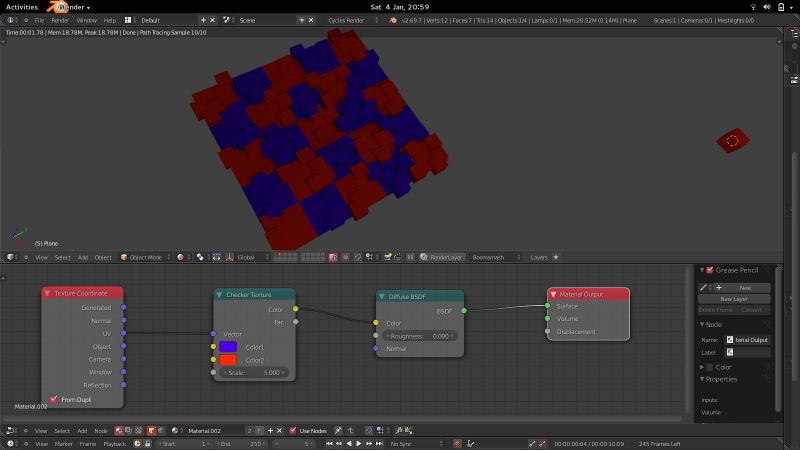Toggle the Grease Pencil checkbox
The width and height of the screenshot is (800, 450).
(x=710, y=270)
